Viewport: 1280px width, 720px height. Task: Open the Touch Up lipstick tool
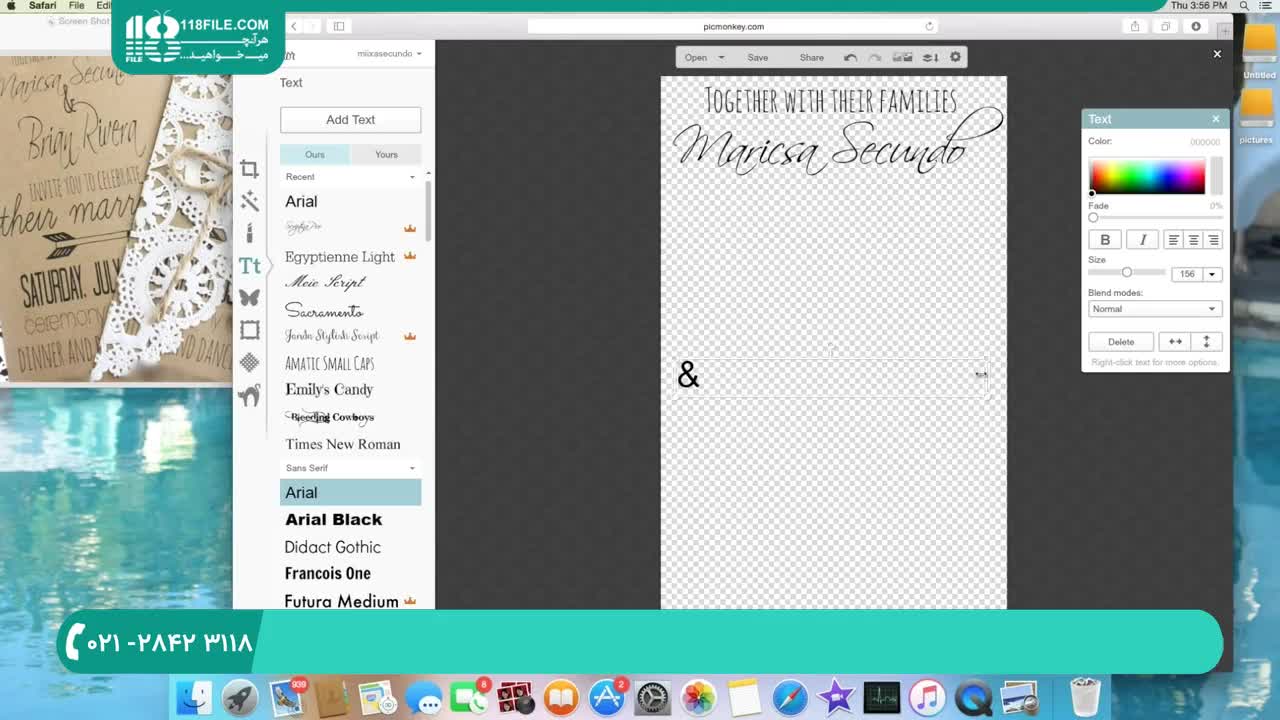(249, 233)
